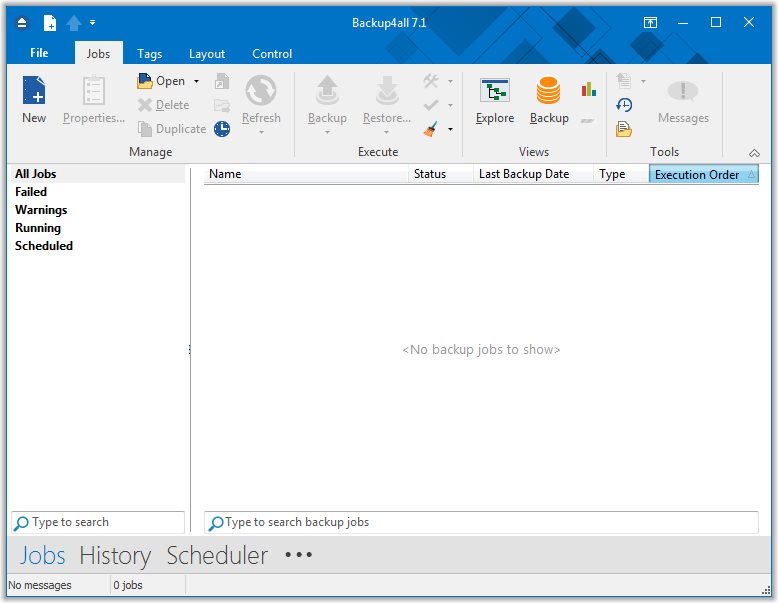Click the create shortcut page icon
Viewport: 778px width, 603px height.
click(x=222, y=81)
